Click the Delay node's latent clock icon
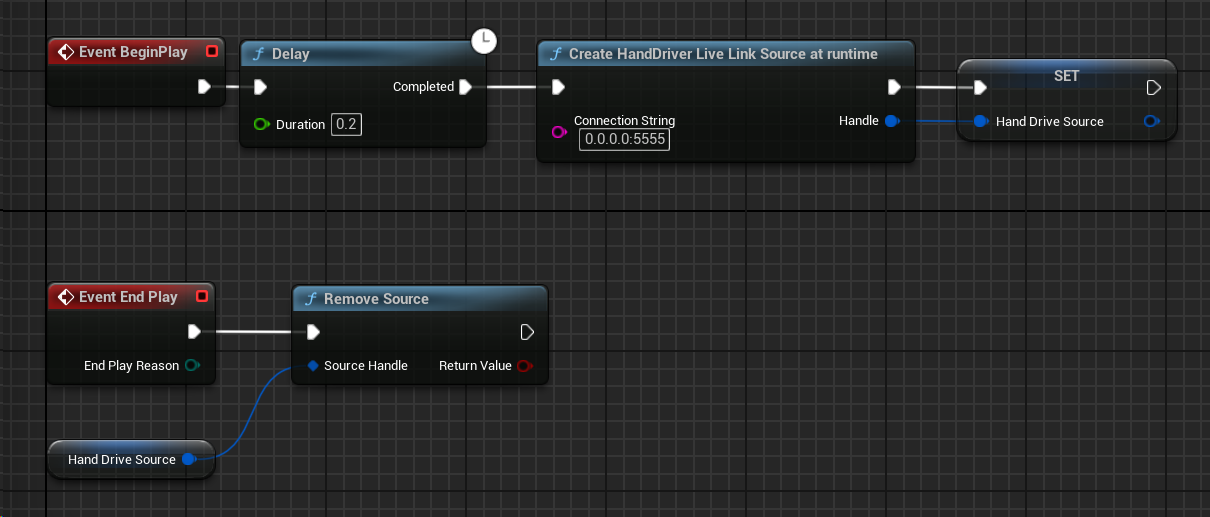Image resolution: width=1210 pixels, height=517 pixels. 484,41
